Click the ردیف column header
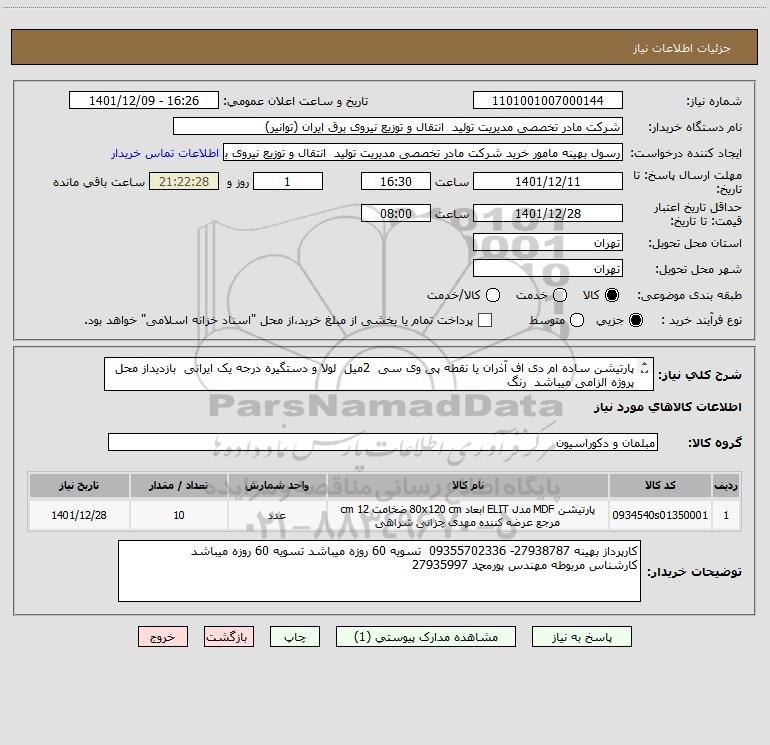The height and width of the screenshot is (745, 770). 726,485
